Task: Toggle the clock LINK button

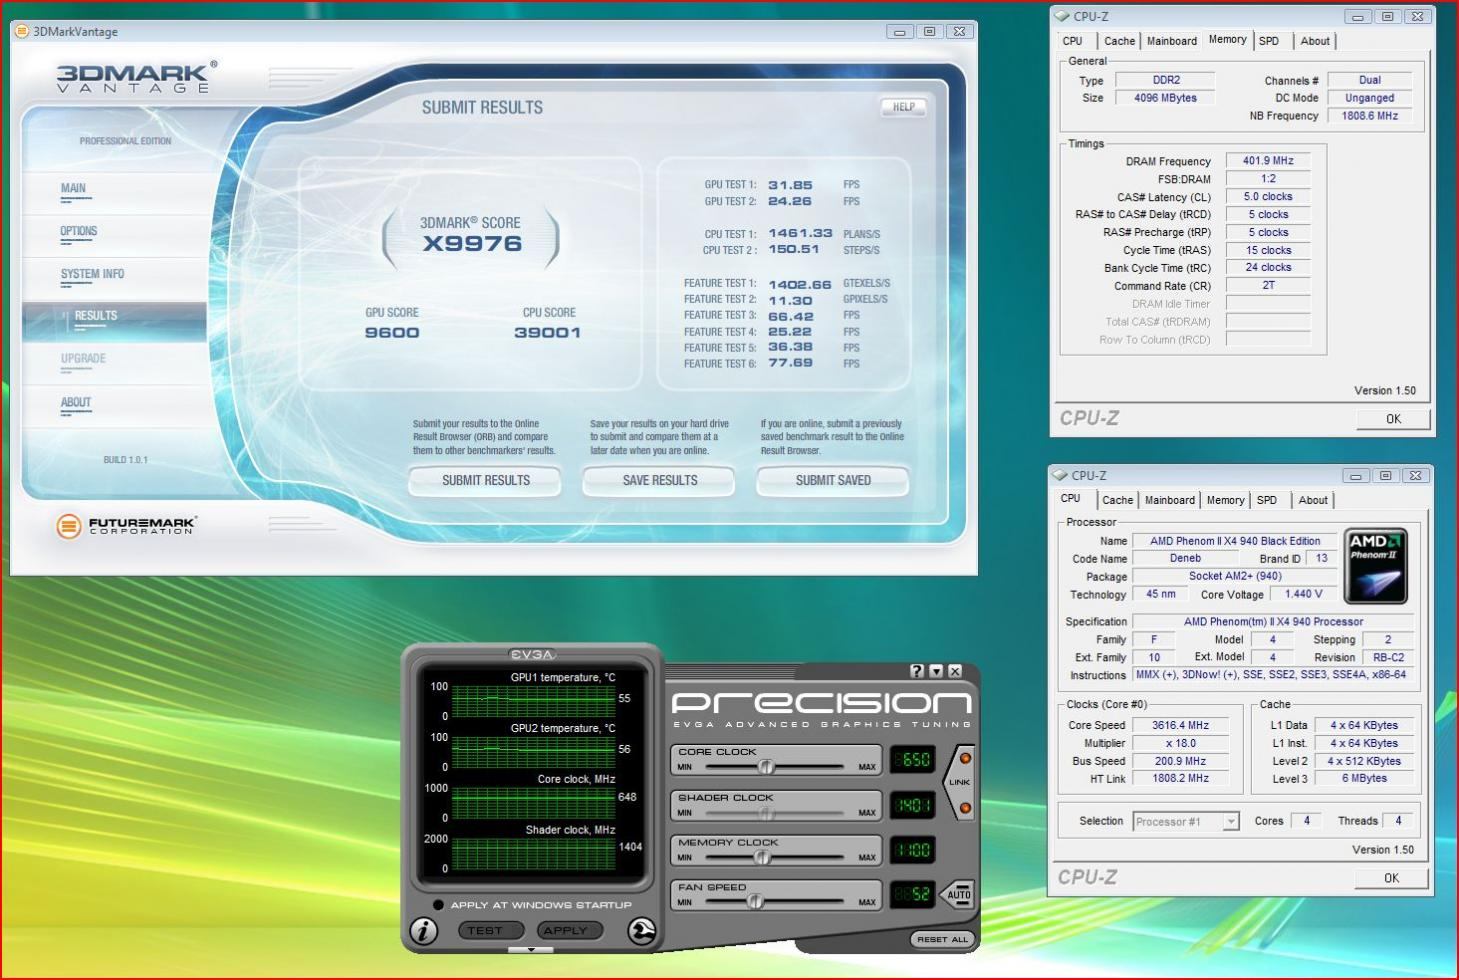Action: point(960,782)
